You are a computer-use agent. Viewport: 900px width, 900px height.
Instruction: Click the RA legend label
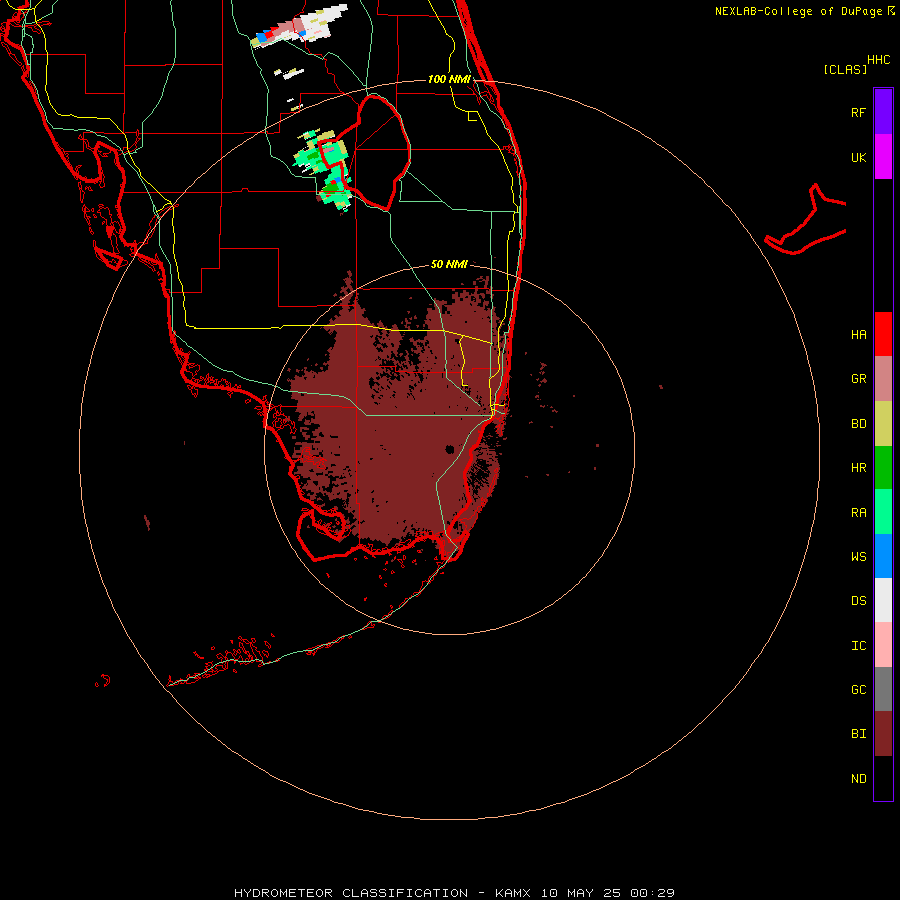click(858, 513)
